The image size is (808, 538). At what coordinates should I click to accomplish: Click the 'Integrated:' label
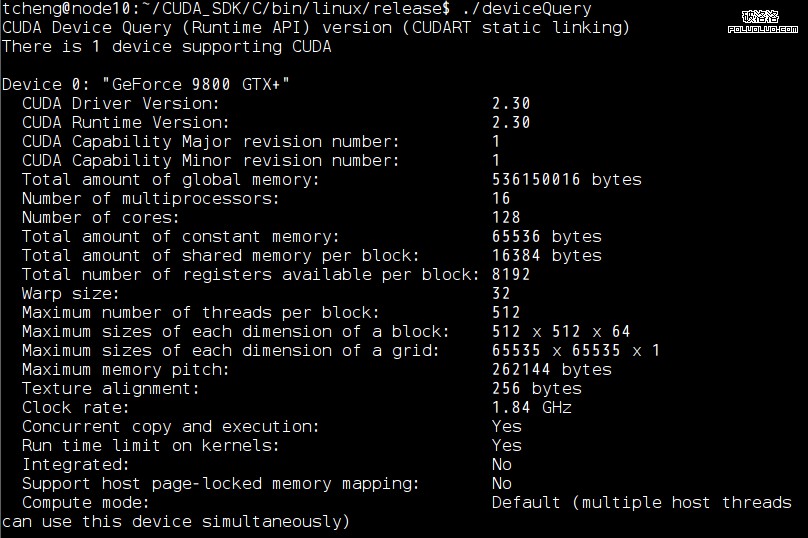[75, 465]
